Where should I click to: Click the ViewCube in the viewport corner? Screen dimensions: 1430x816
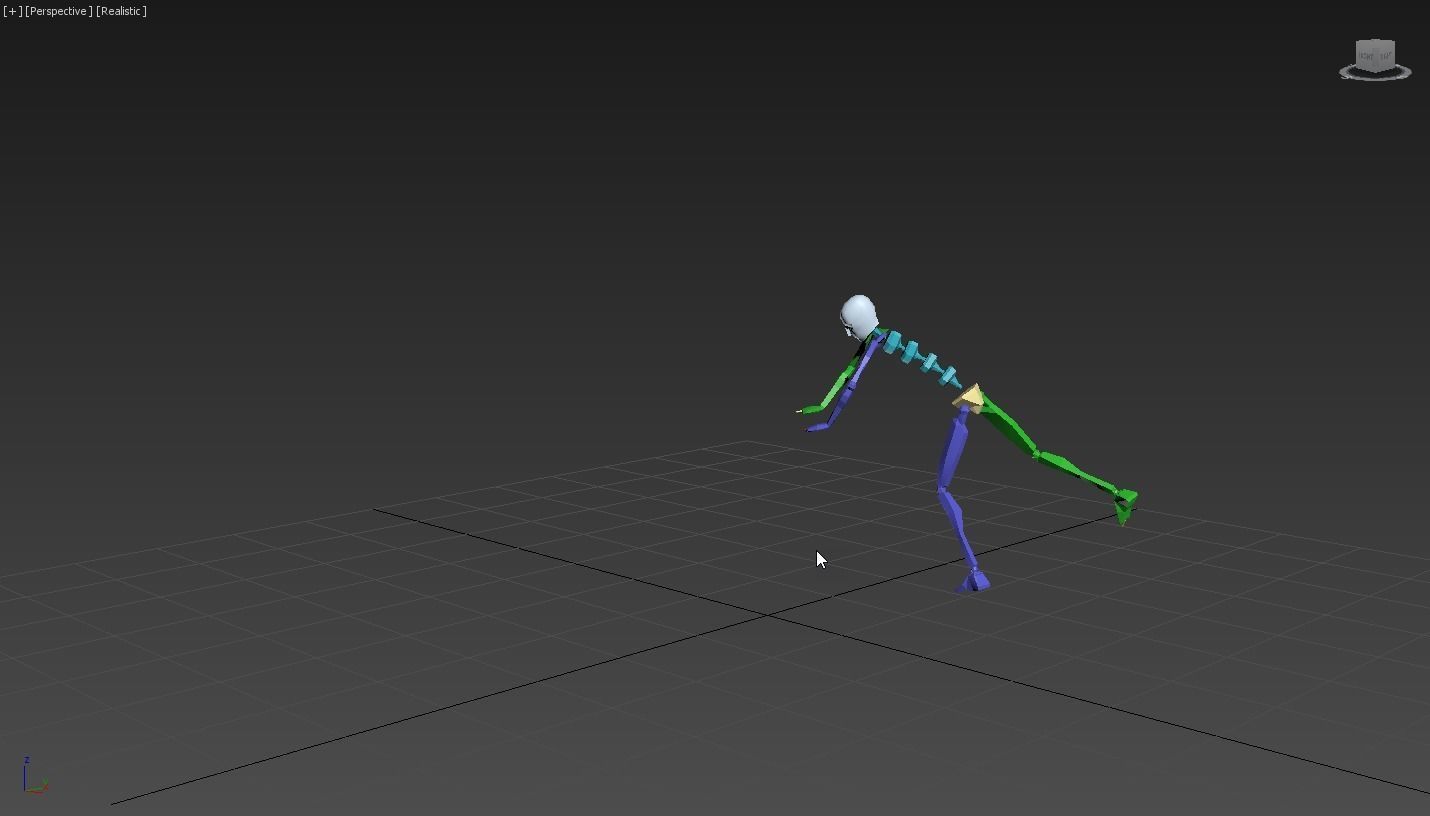1375,55
